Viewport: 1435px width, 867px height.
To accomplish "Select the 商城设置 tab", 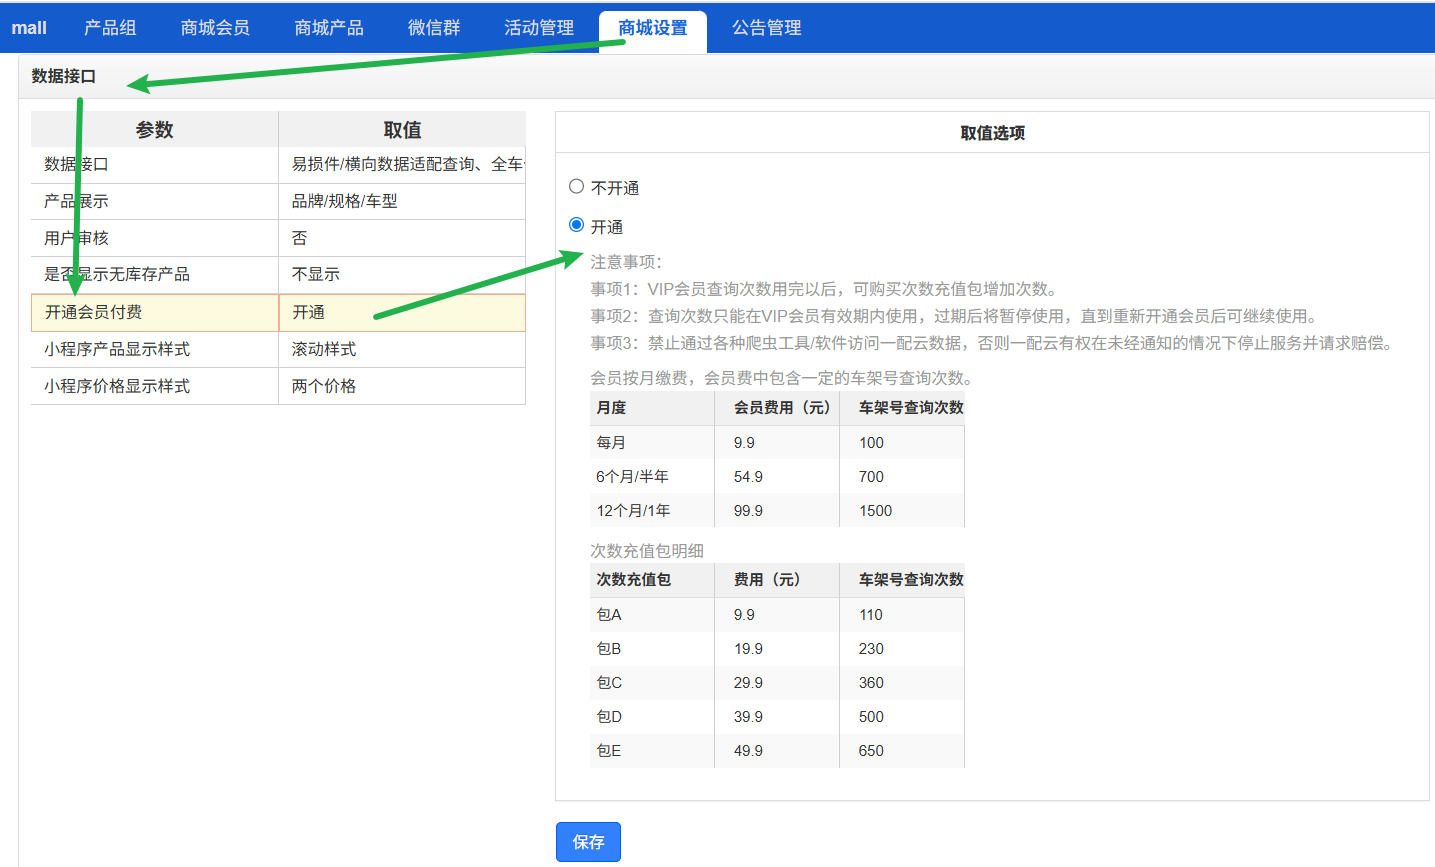I will [x=653, y=28].
